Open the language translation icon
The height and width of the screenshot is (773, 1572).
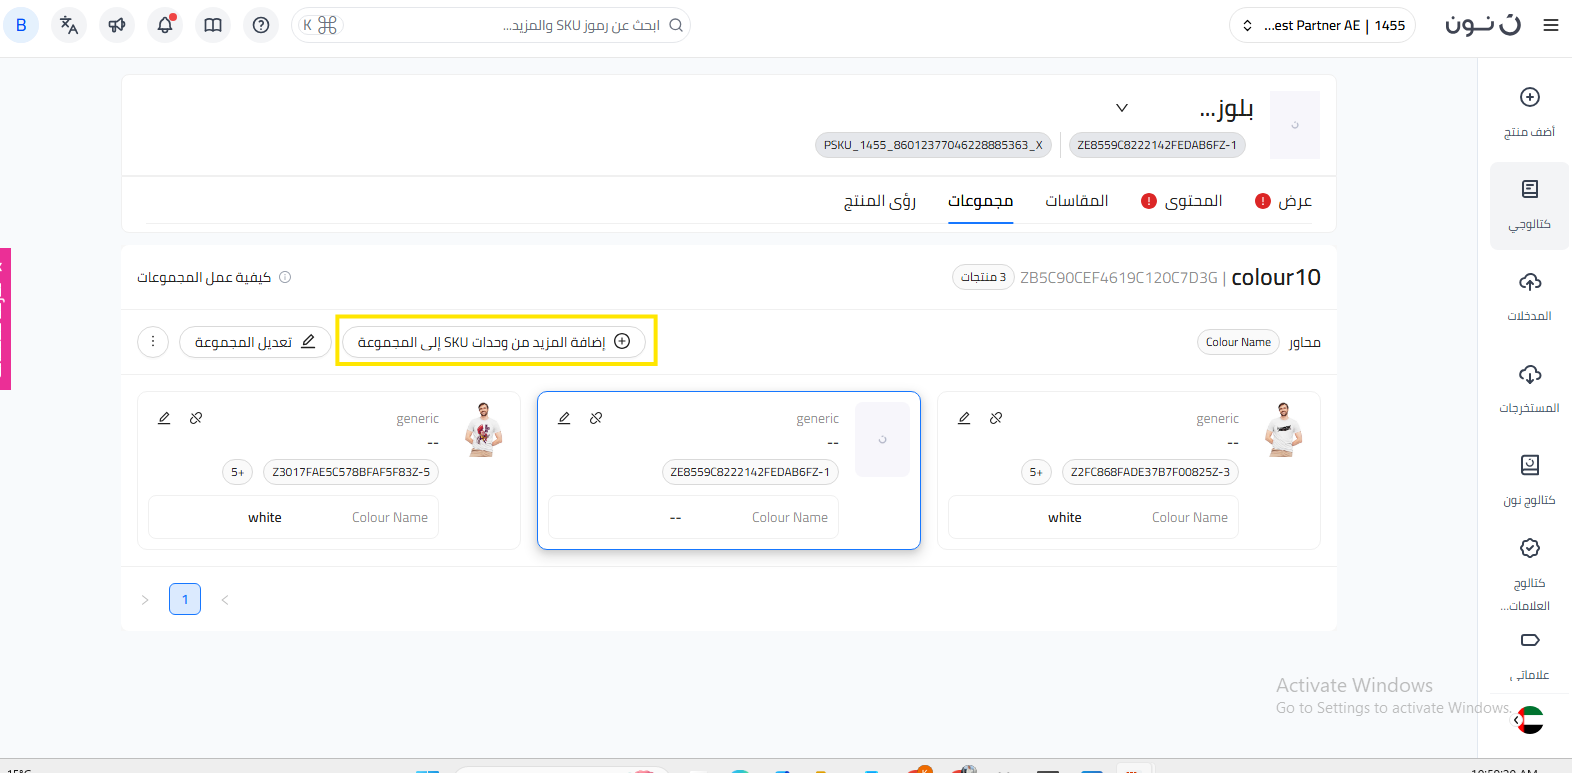point(69,25)
